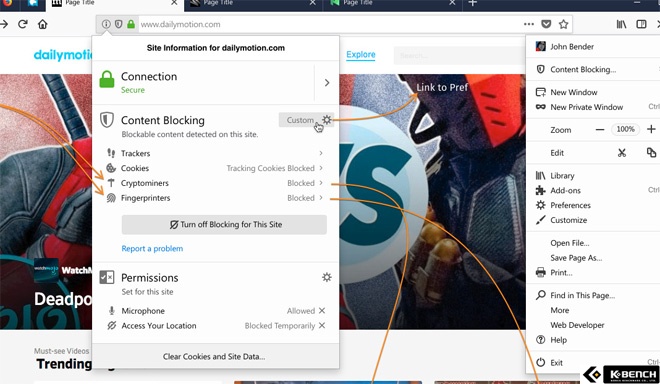Open Permissions settings gear icon
This screenshot has width=660, height=384.
327,277
